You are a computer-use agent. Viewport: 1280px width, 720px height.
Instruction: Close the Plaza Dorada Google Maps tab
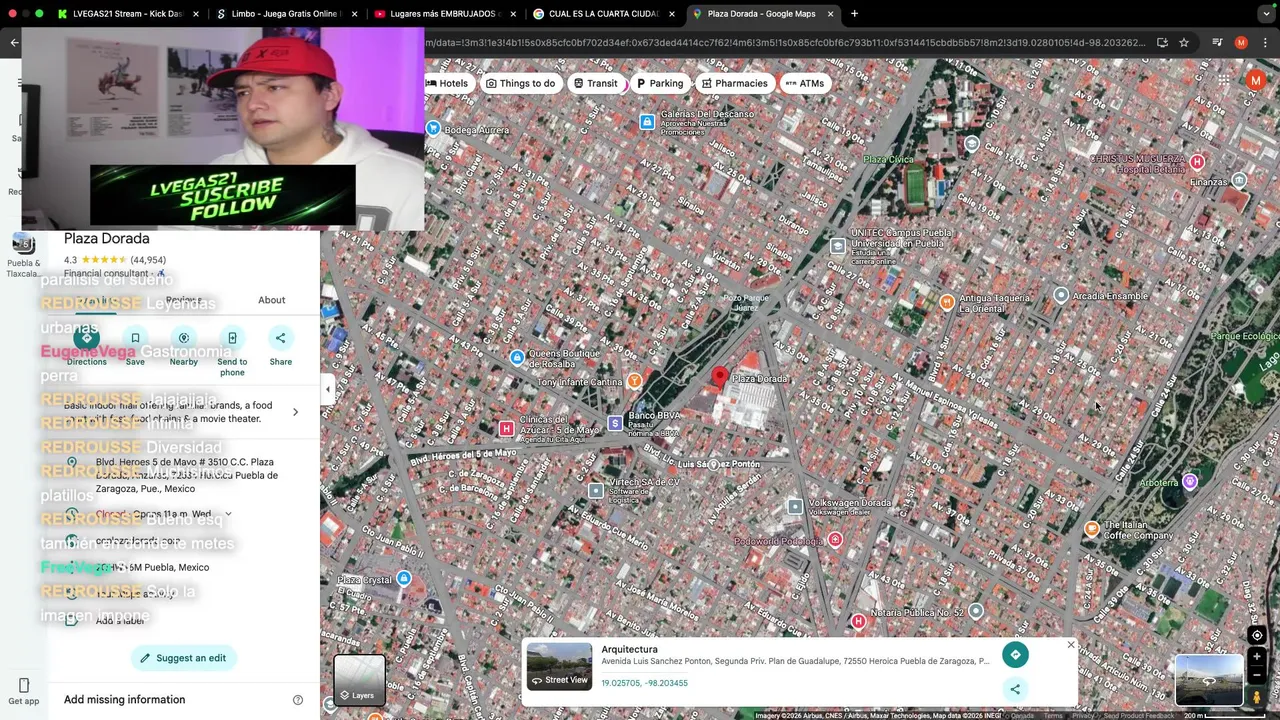[830, 14]
